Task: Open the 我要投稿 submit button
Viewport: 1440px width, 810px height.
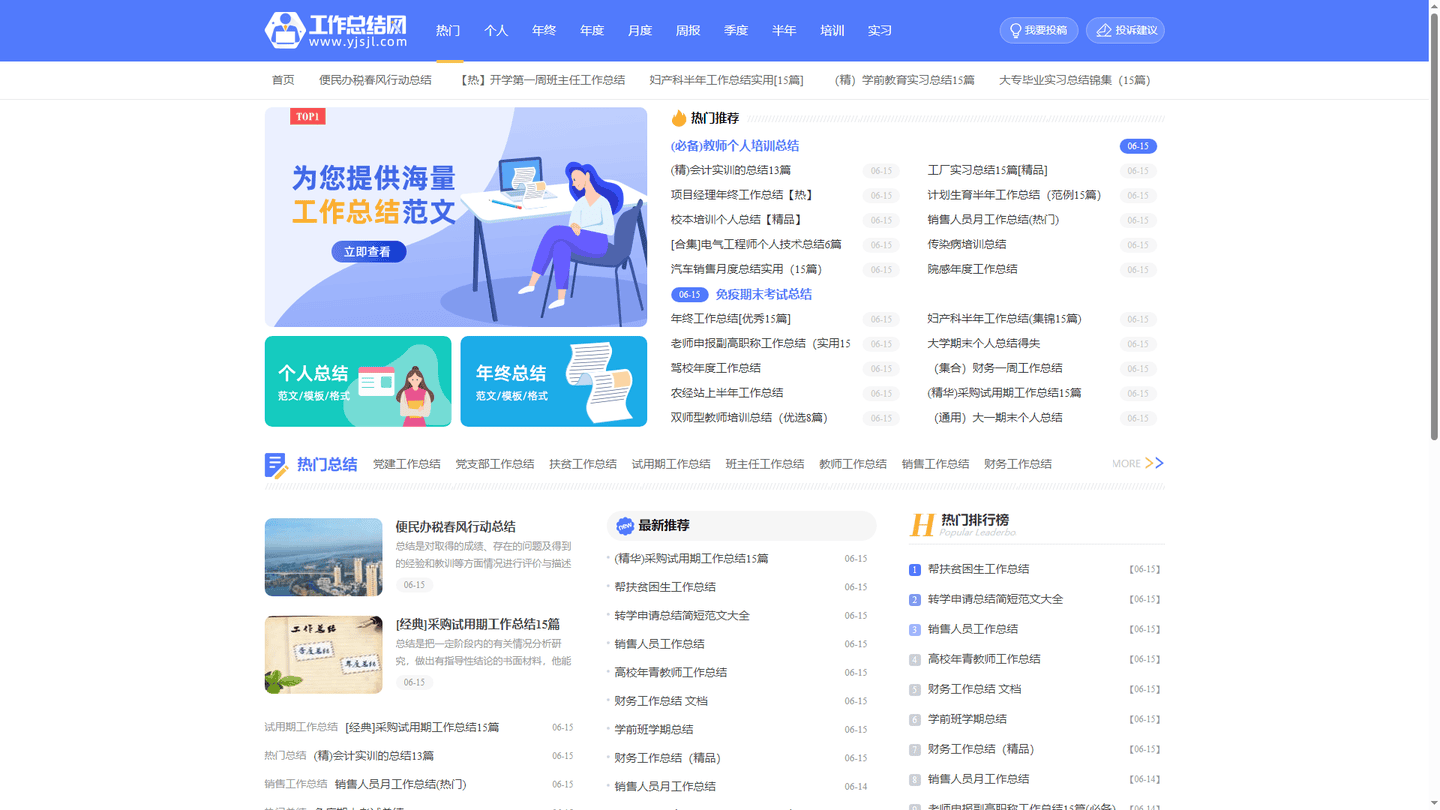Action: (1039, 30)
